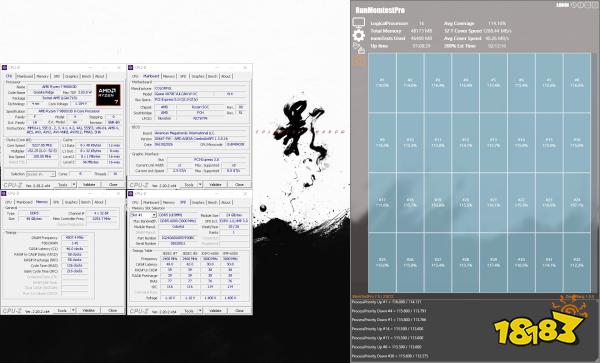
Task: Open the Slot #1 dropdown in CPU-Z SPD window
Action: (143, 215)
